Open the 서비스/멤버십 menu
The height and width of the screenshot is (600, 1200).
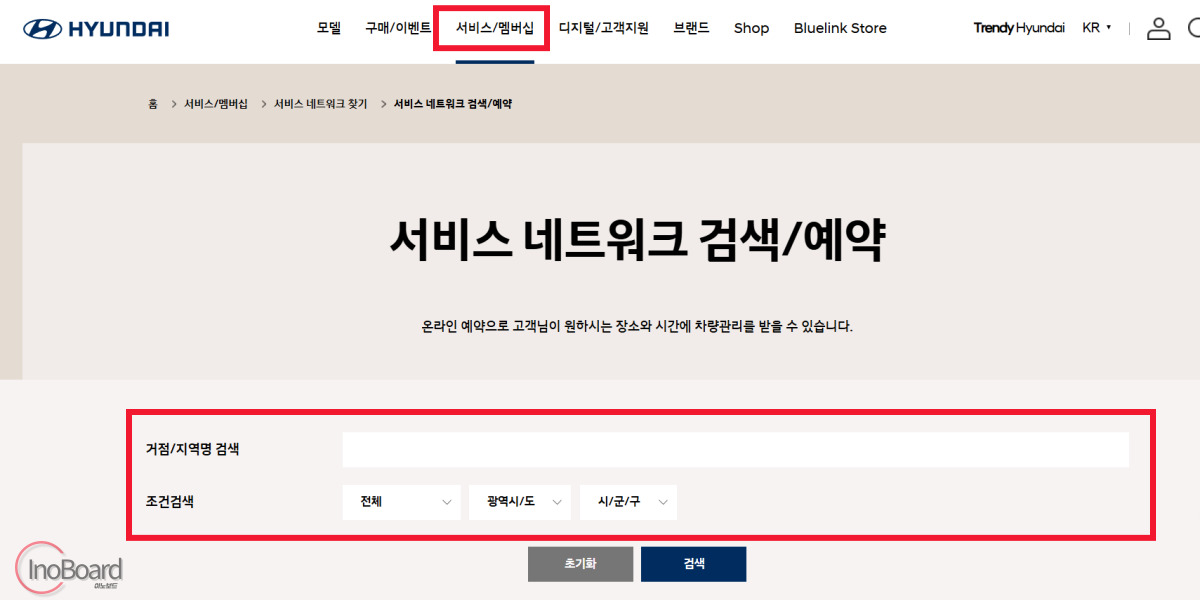(495, 28)
